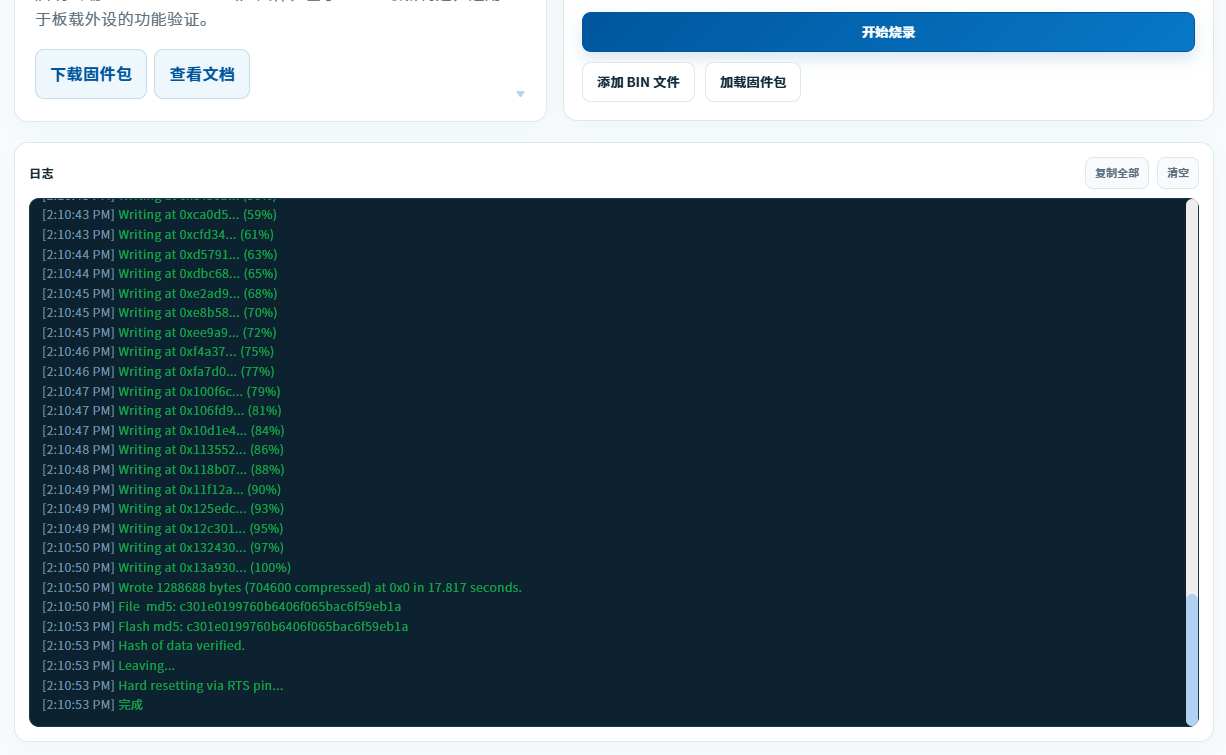Click log line 'Writing at 0x125edc... (93%)'
This screenshot has width=1226, height=755.
coord(163,509)
